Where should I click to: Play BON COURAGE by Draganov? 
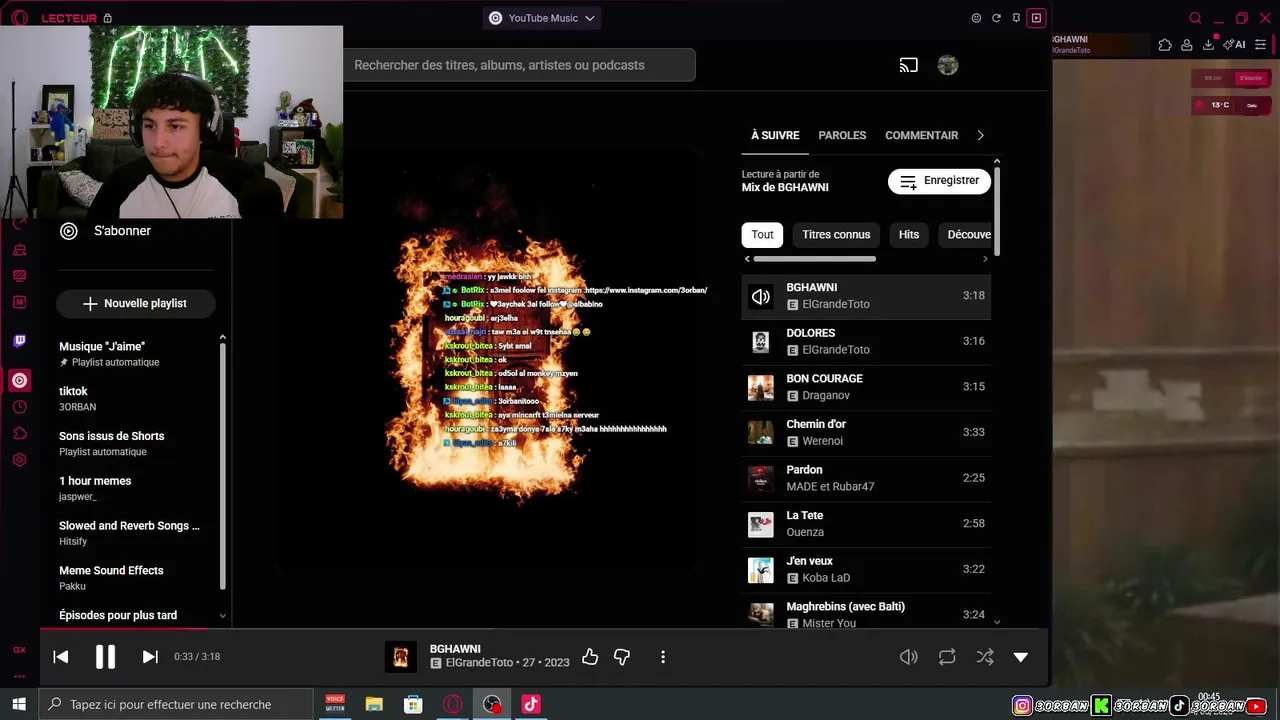[866, 388]
